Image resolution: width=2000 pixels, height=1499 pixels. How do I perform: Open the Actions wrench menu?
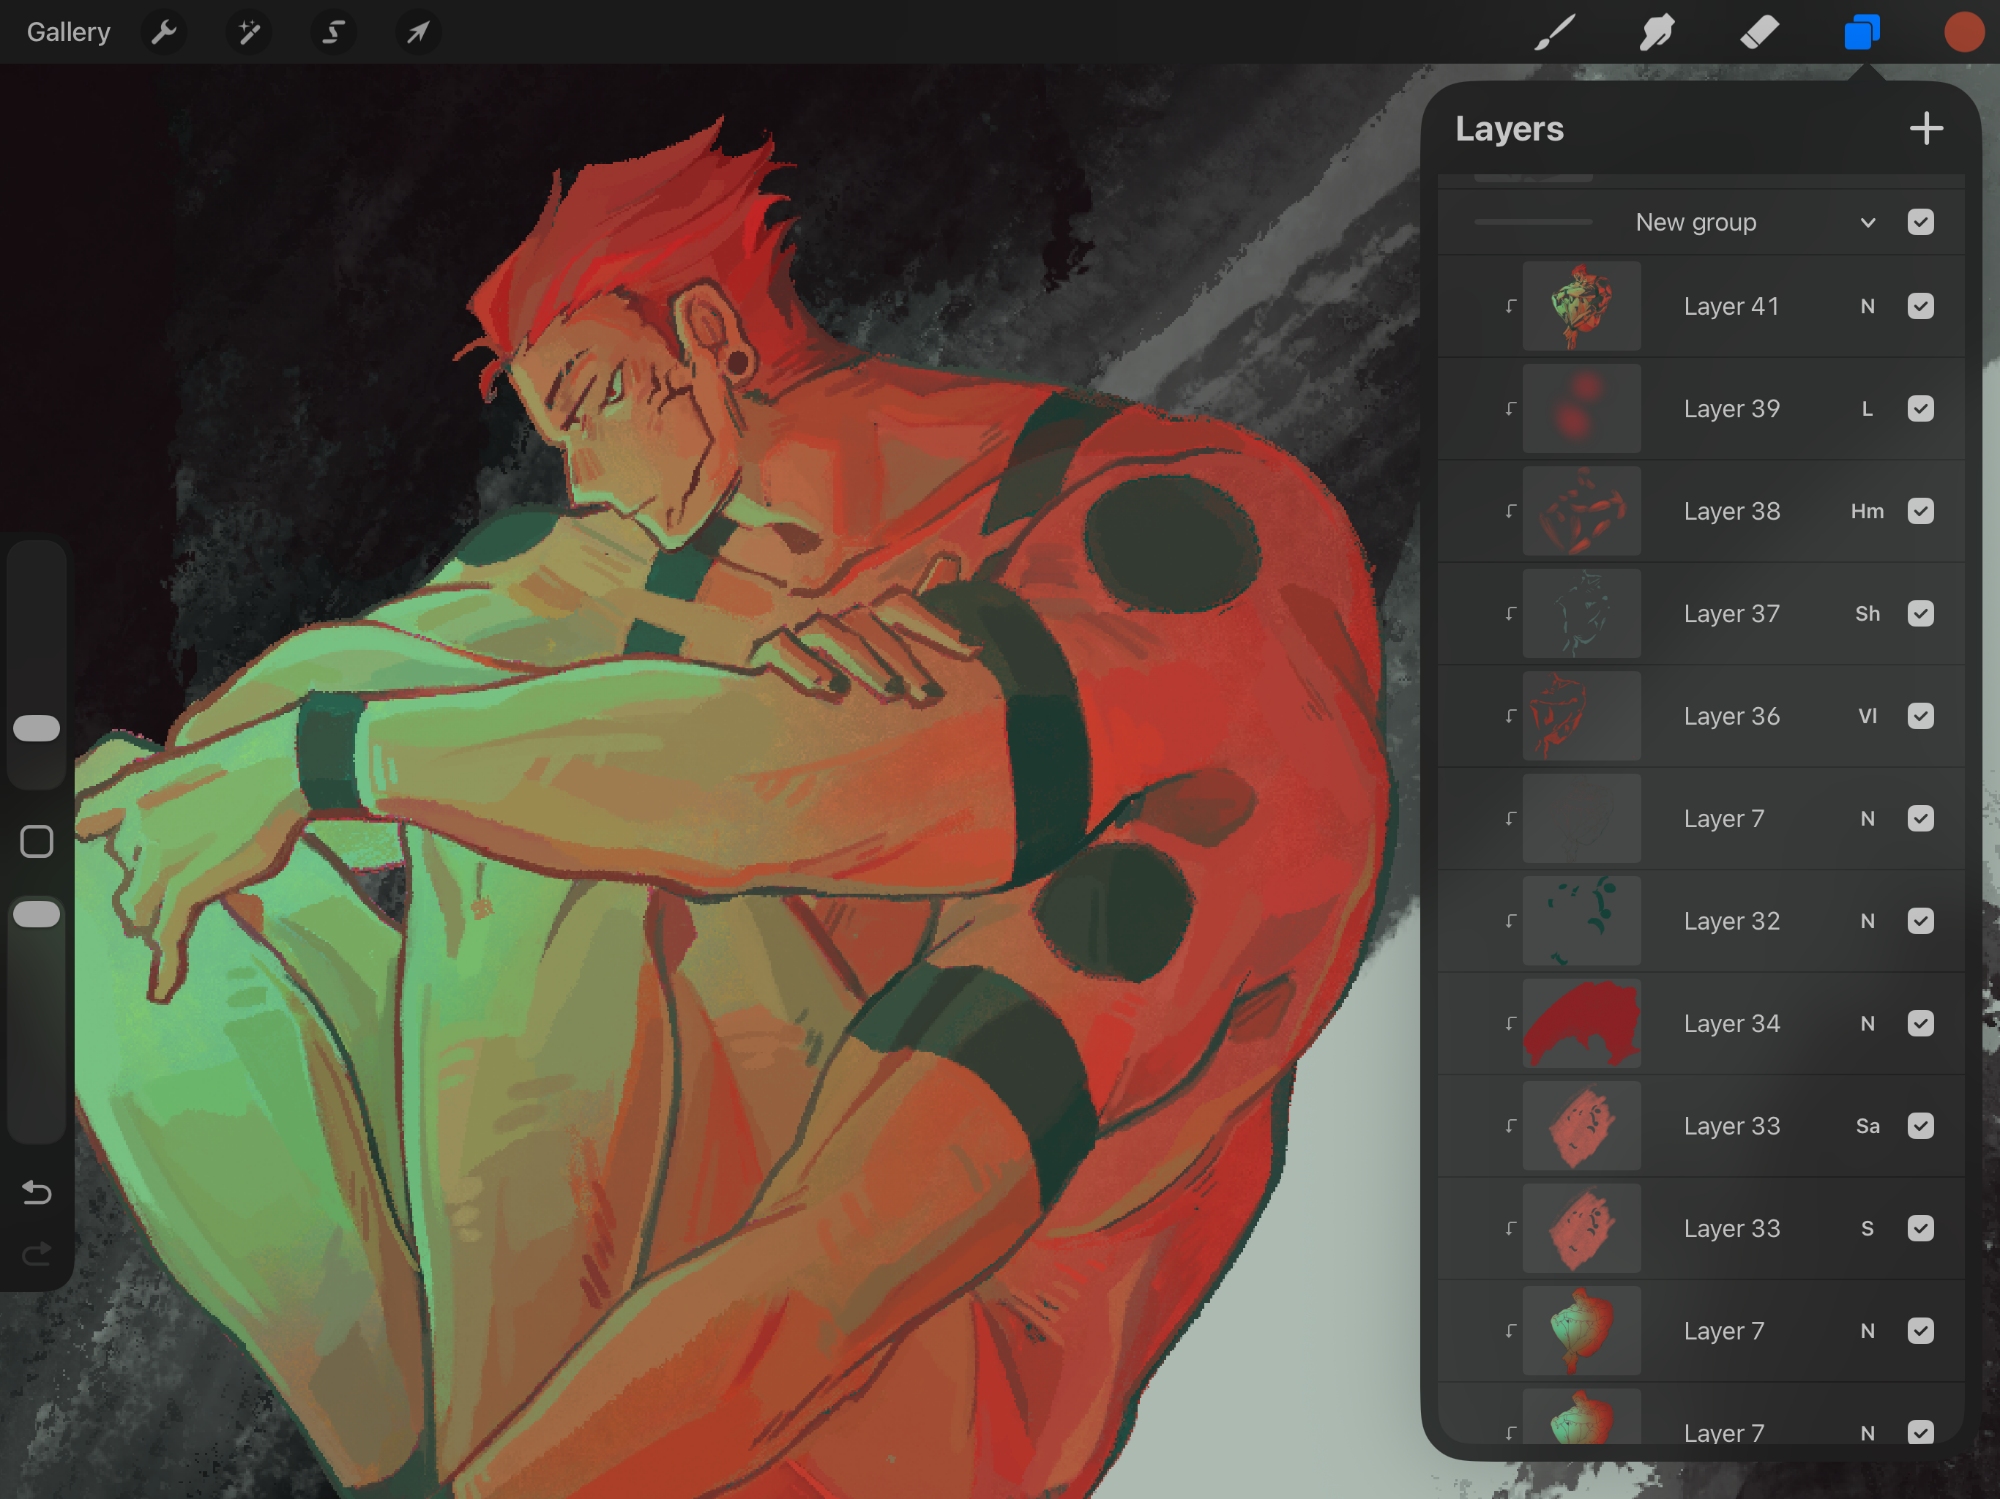(x=164, y=32)
